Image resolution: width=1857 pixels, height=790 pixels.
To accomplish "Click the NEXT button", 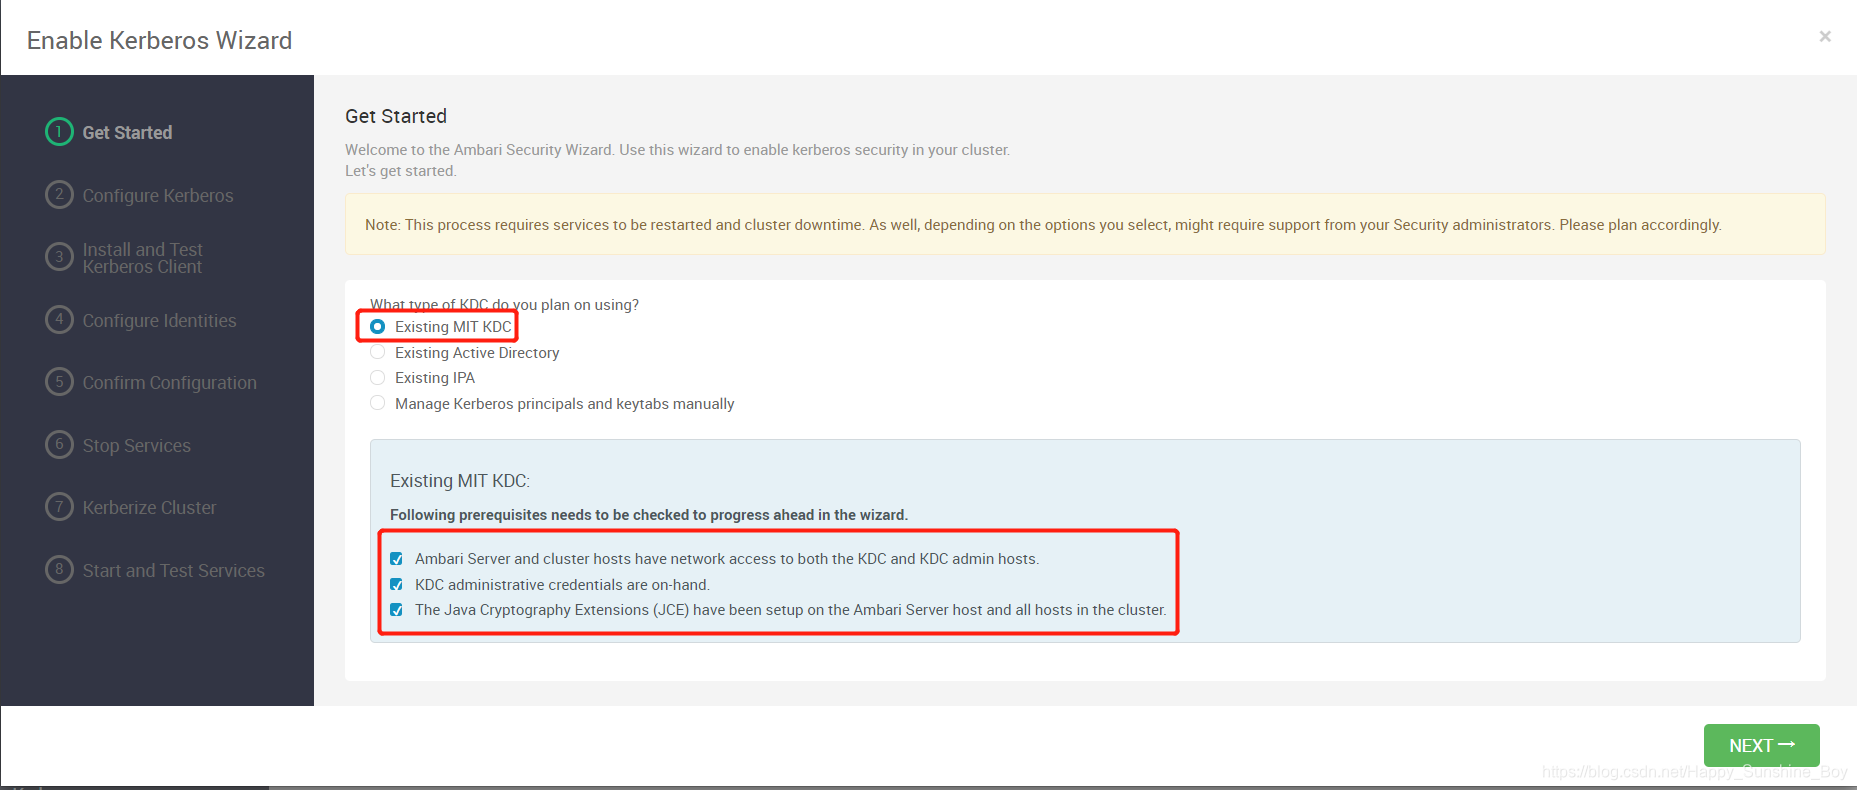I will tap(1761, 745).
